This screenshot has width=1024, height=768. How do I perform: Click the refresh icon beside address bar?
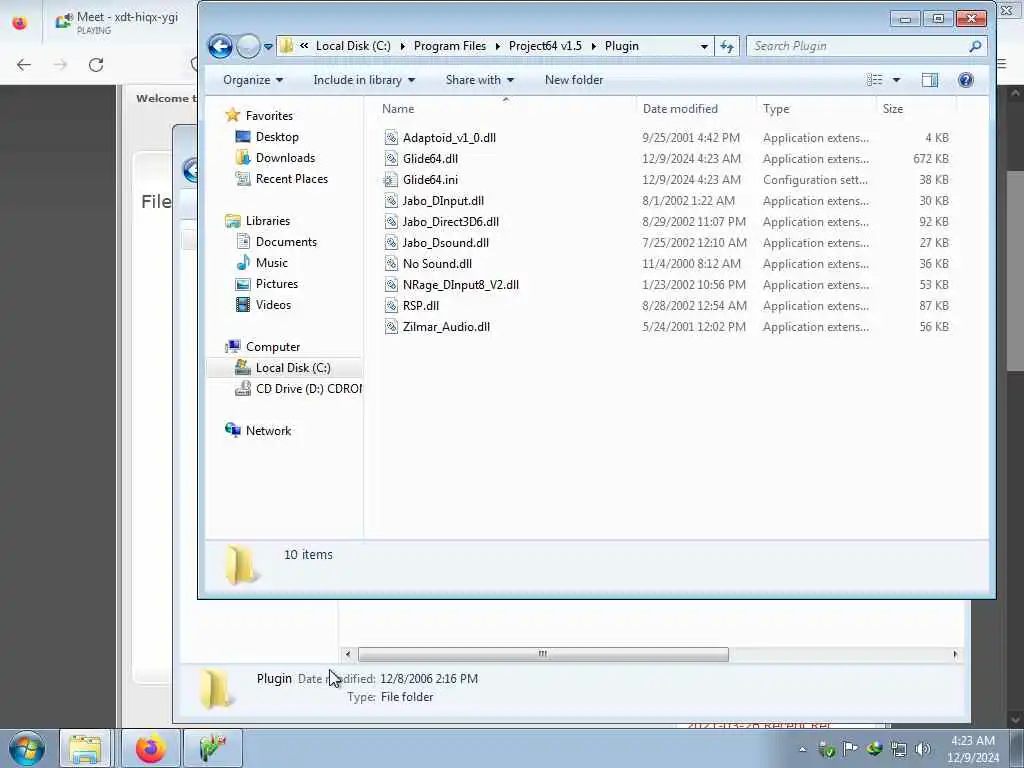(727, 46)
